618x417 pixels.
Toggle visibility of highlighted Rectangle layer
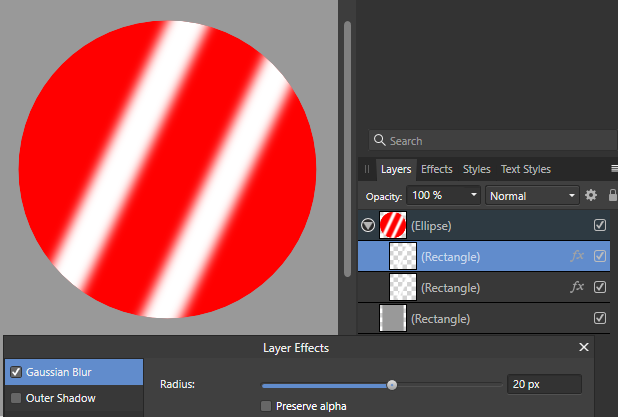point(600,256)
